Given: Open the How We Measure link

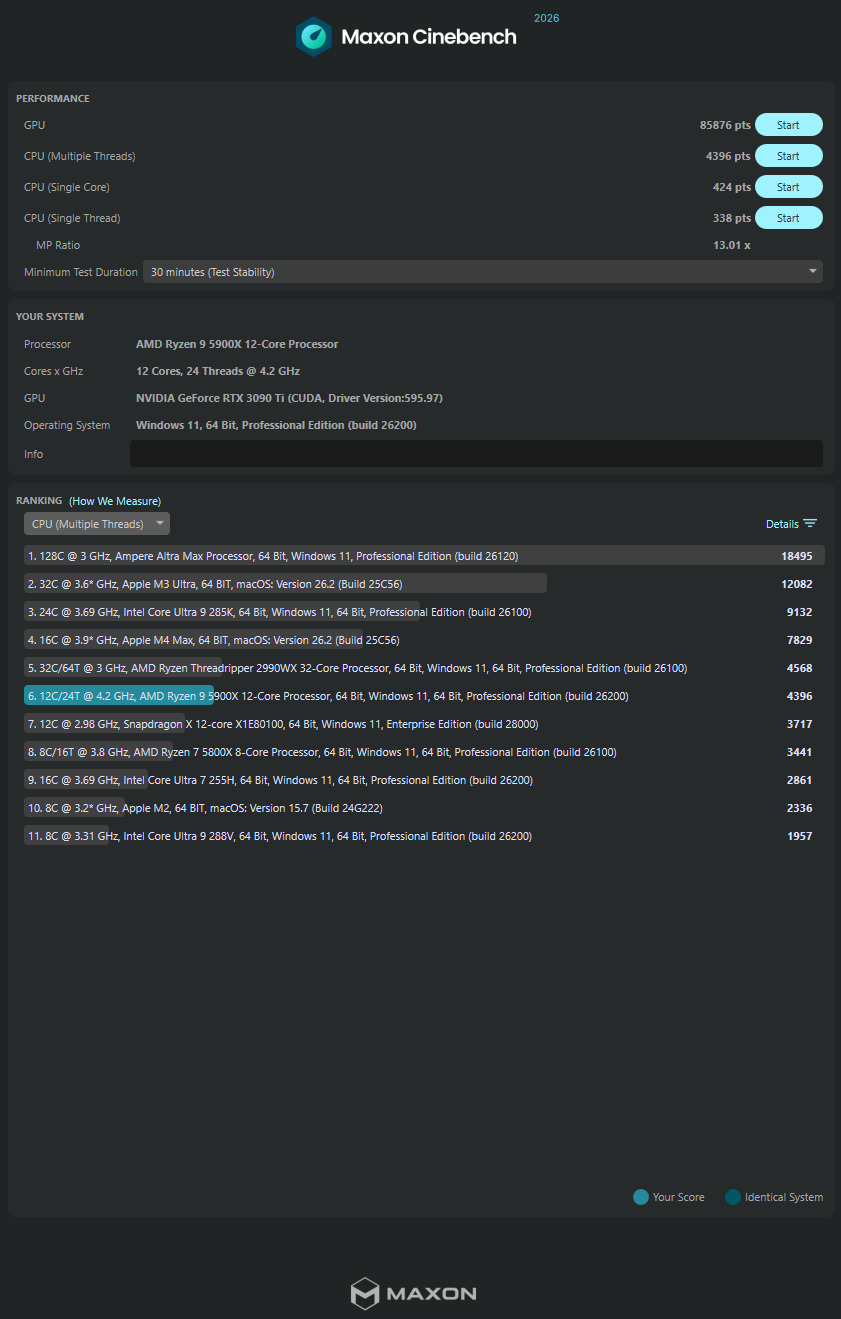Looking at the screenshot, I should click(115, 501).
